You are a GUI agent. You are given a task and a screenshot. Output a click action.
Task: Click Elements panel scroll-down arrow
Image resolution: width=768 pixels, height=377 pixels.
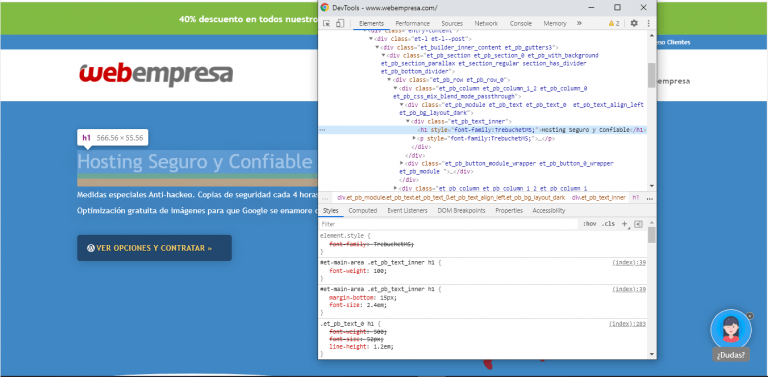coord(651,186)
